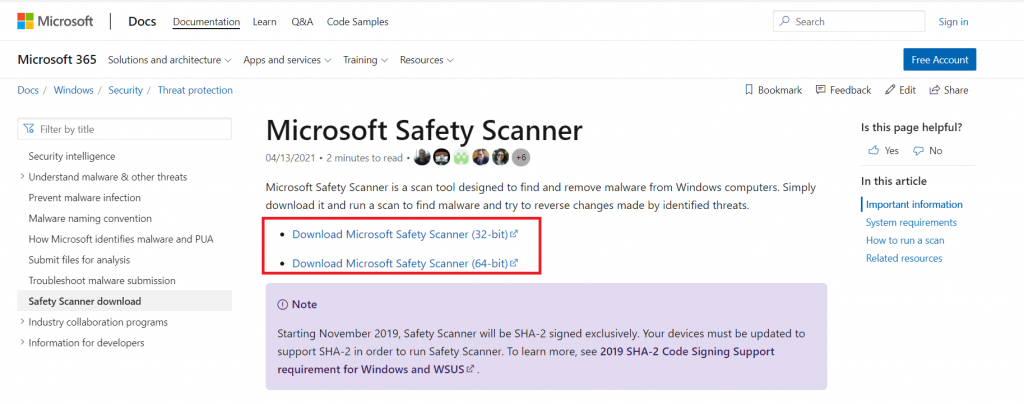
Task: Open the Documentation tab
Action: pos(206,22)
